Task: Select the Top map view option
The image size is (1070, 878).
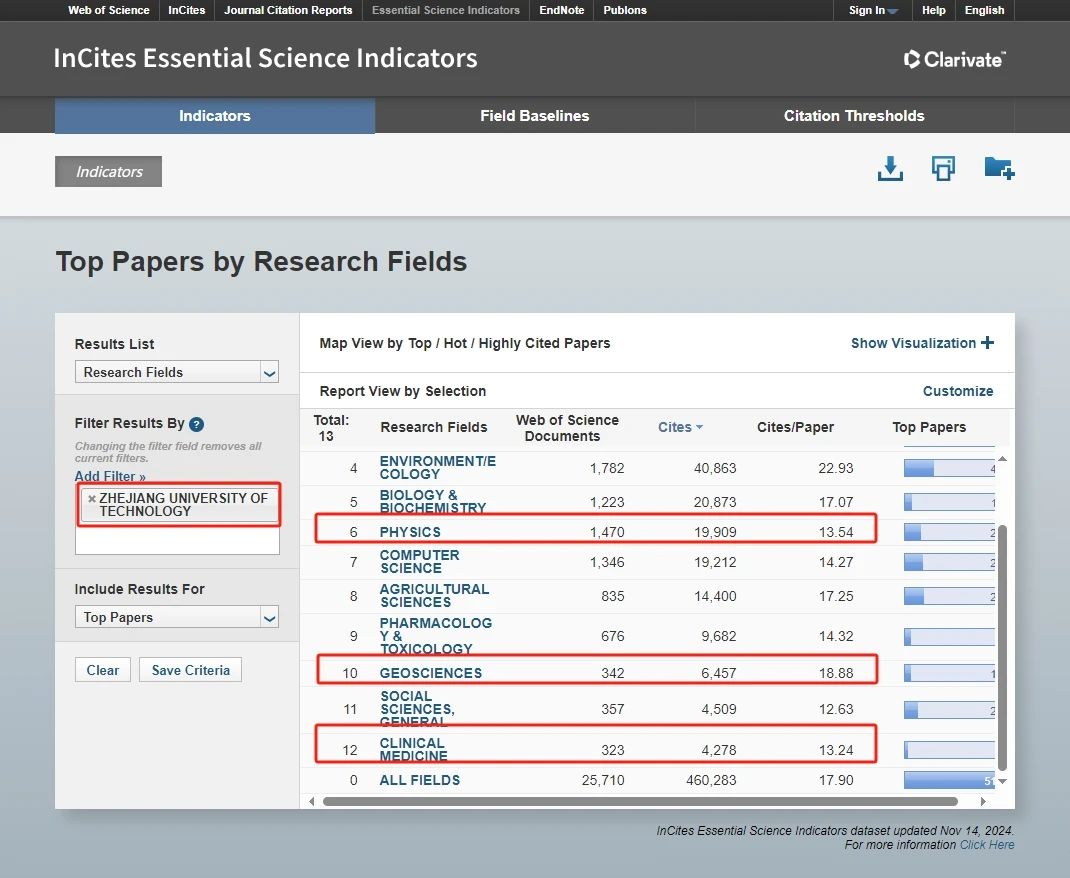Action: (420, 343)
